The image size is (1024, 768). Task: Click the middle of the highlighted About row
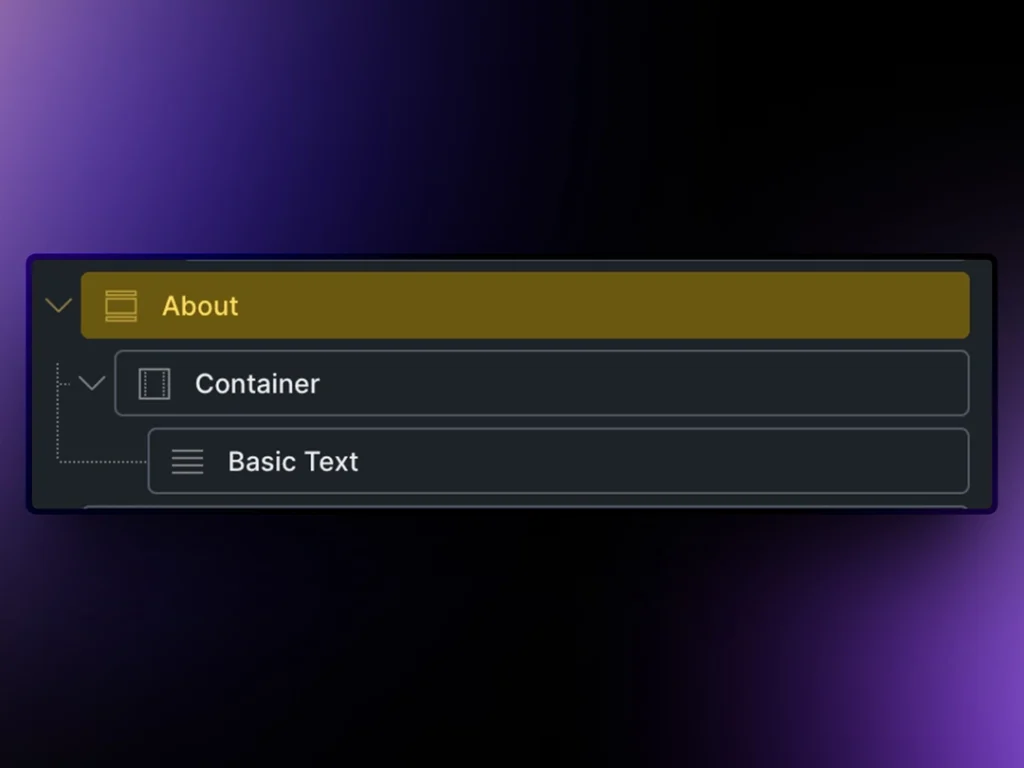[x=525, y=305]
